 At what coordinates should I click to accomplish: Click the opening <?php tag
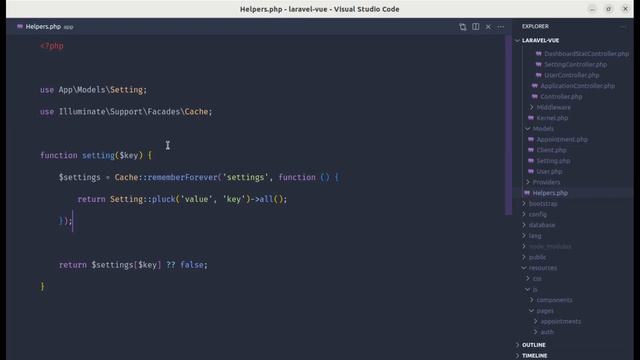pyautogui.click(x=51, y=46)
